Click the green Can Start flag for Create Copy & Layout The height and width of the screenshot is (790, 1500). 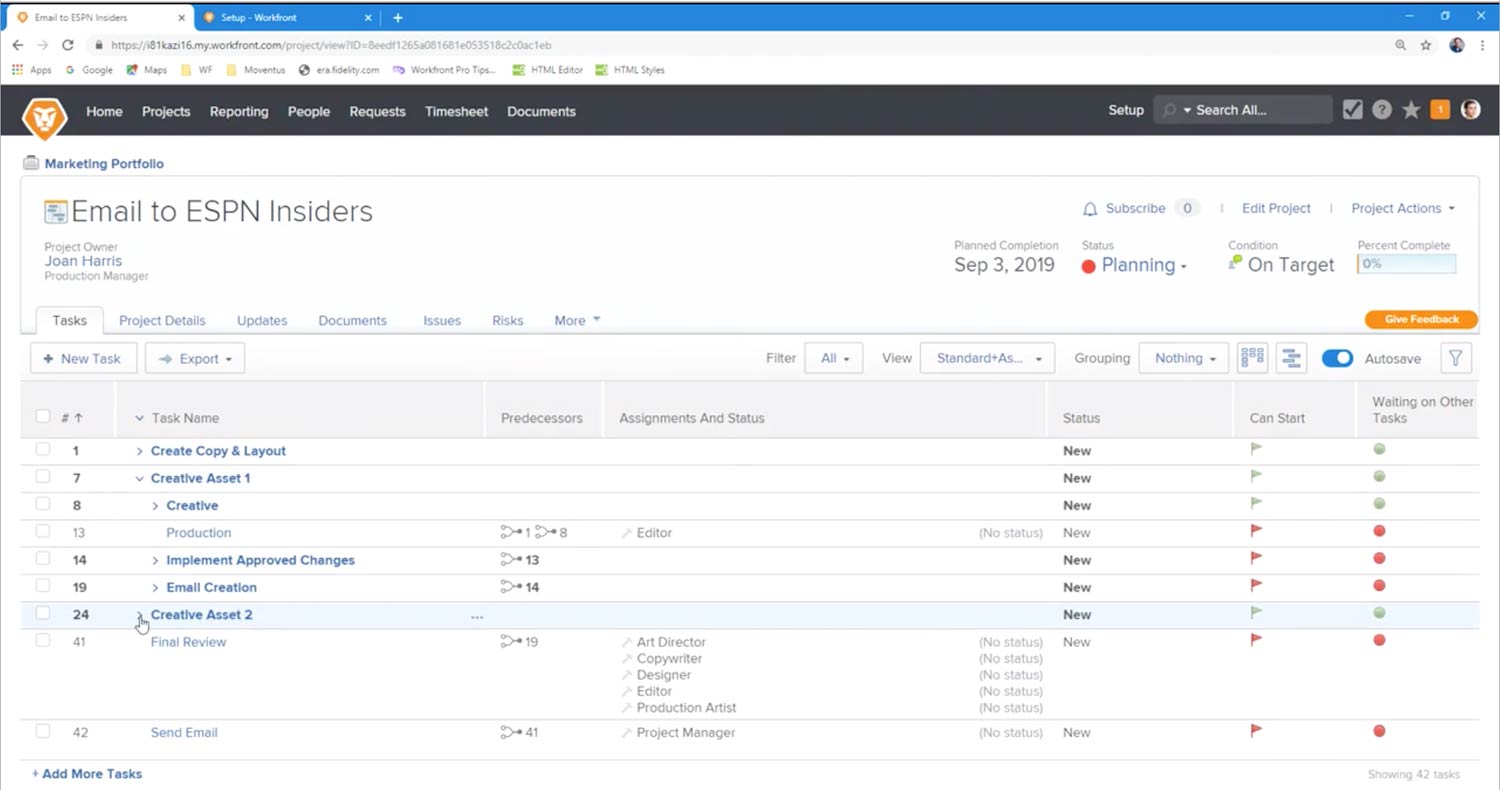tap(1257, 449)
